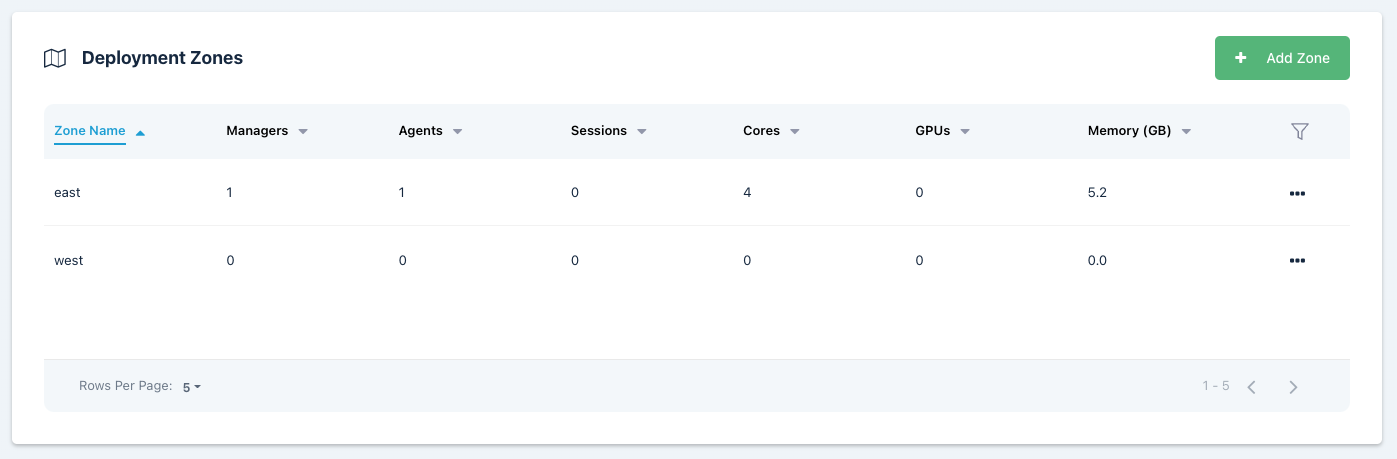The height and width of the screenshot is (459, 1397).
Task: Go to the previous page arrow
Action: click(1251, 387)
